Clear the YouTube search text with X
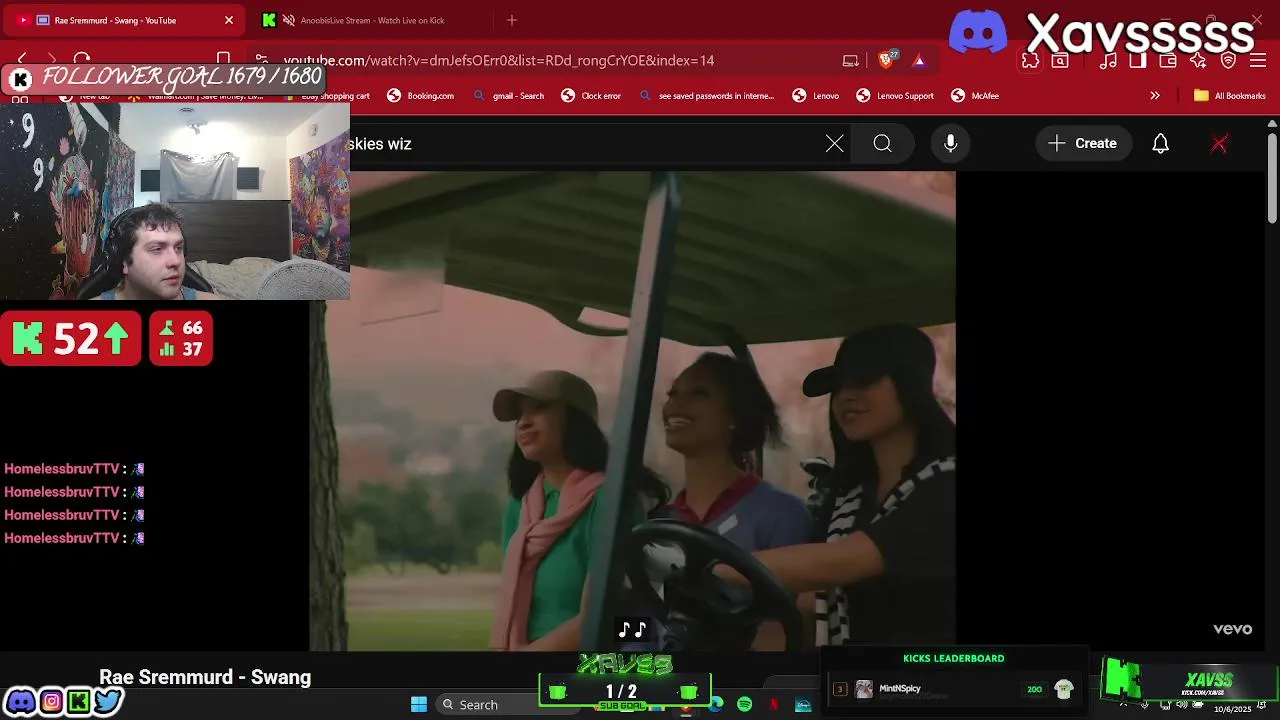This screenshot has height=720, width=1280. coord(834,144)
